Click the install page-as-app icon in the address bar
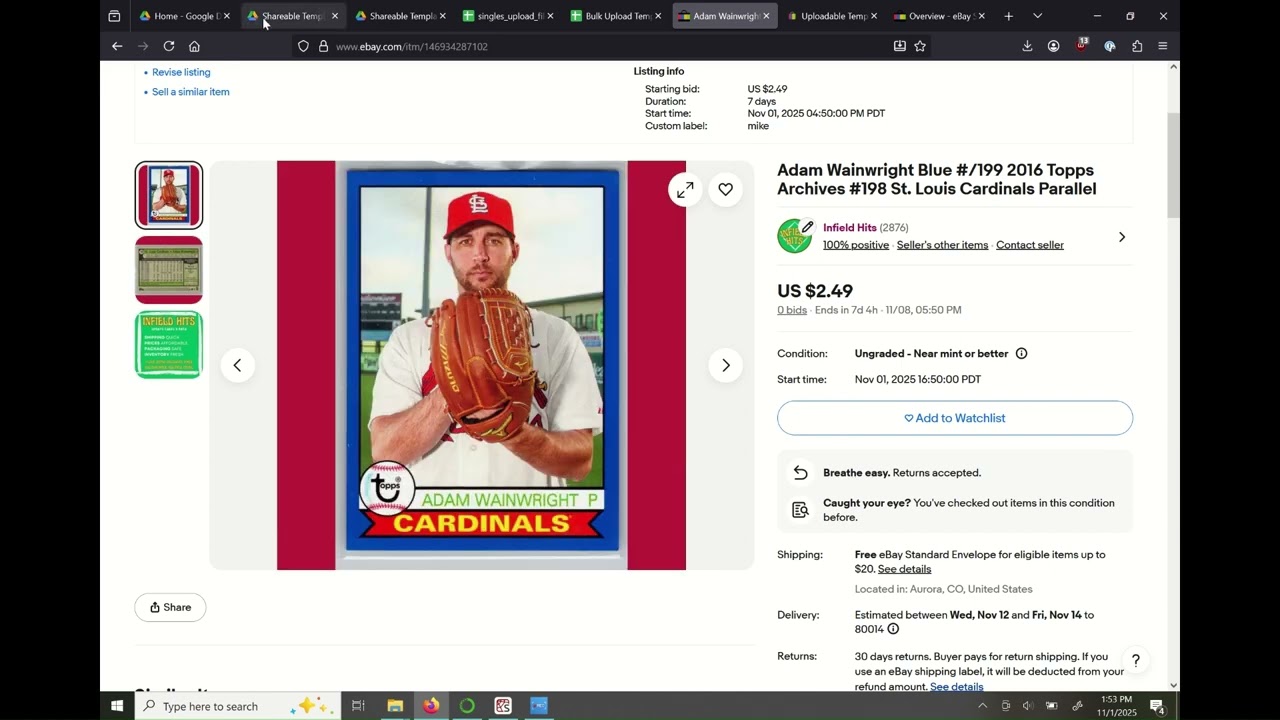Image resolution: width=1280 pixels, height=720 pixels. click(x=899, y=46)
